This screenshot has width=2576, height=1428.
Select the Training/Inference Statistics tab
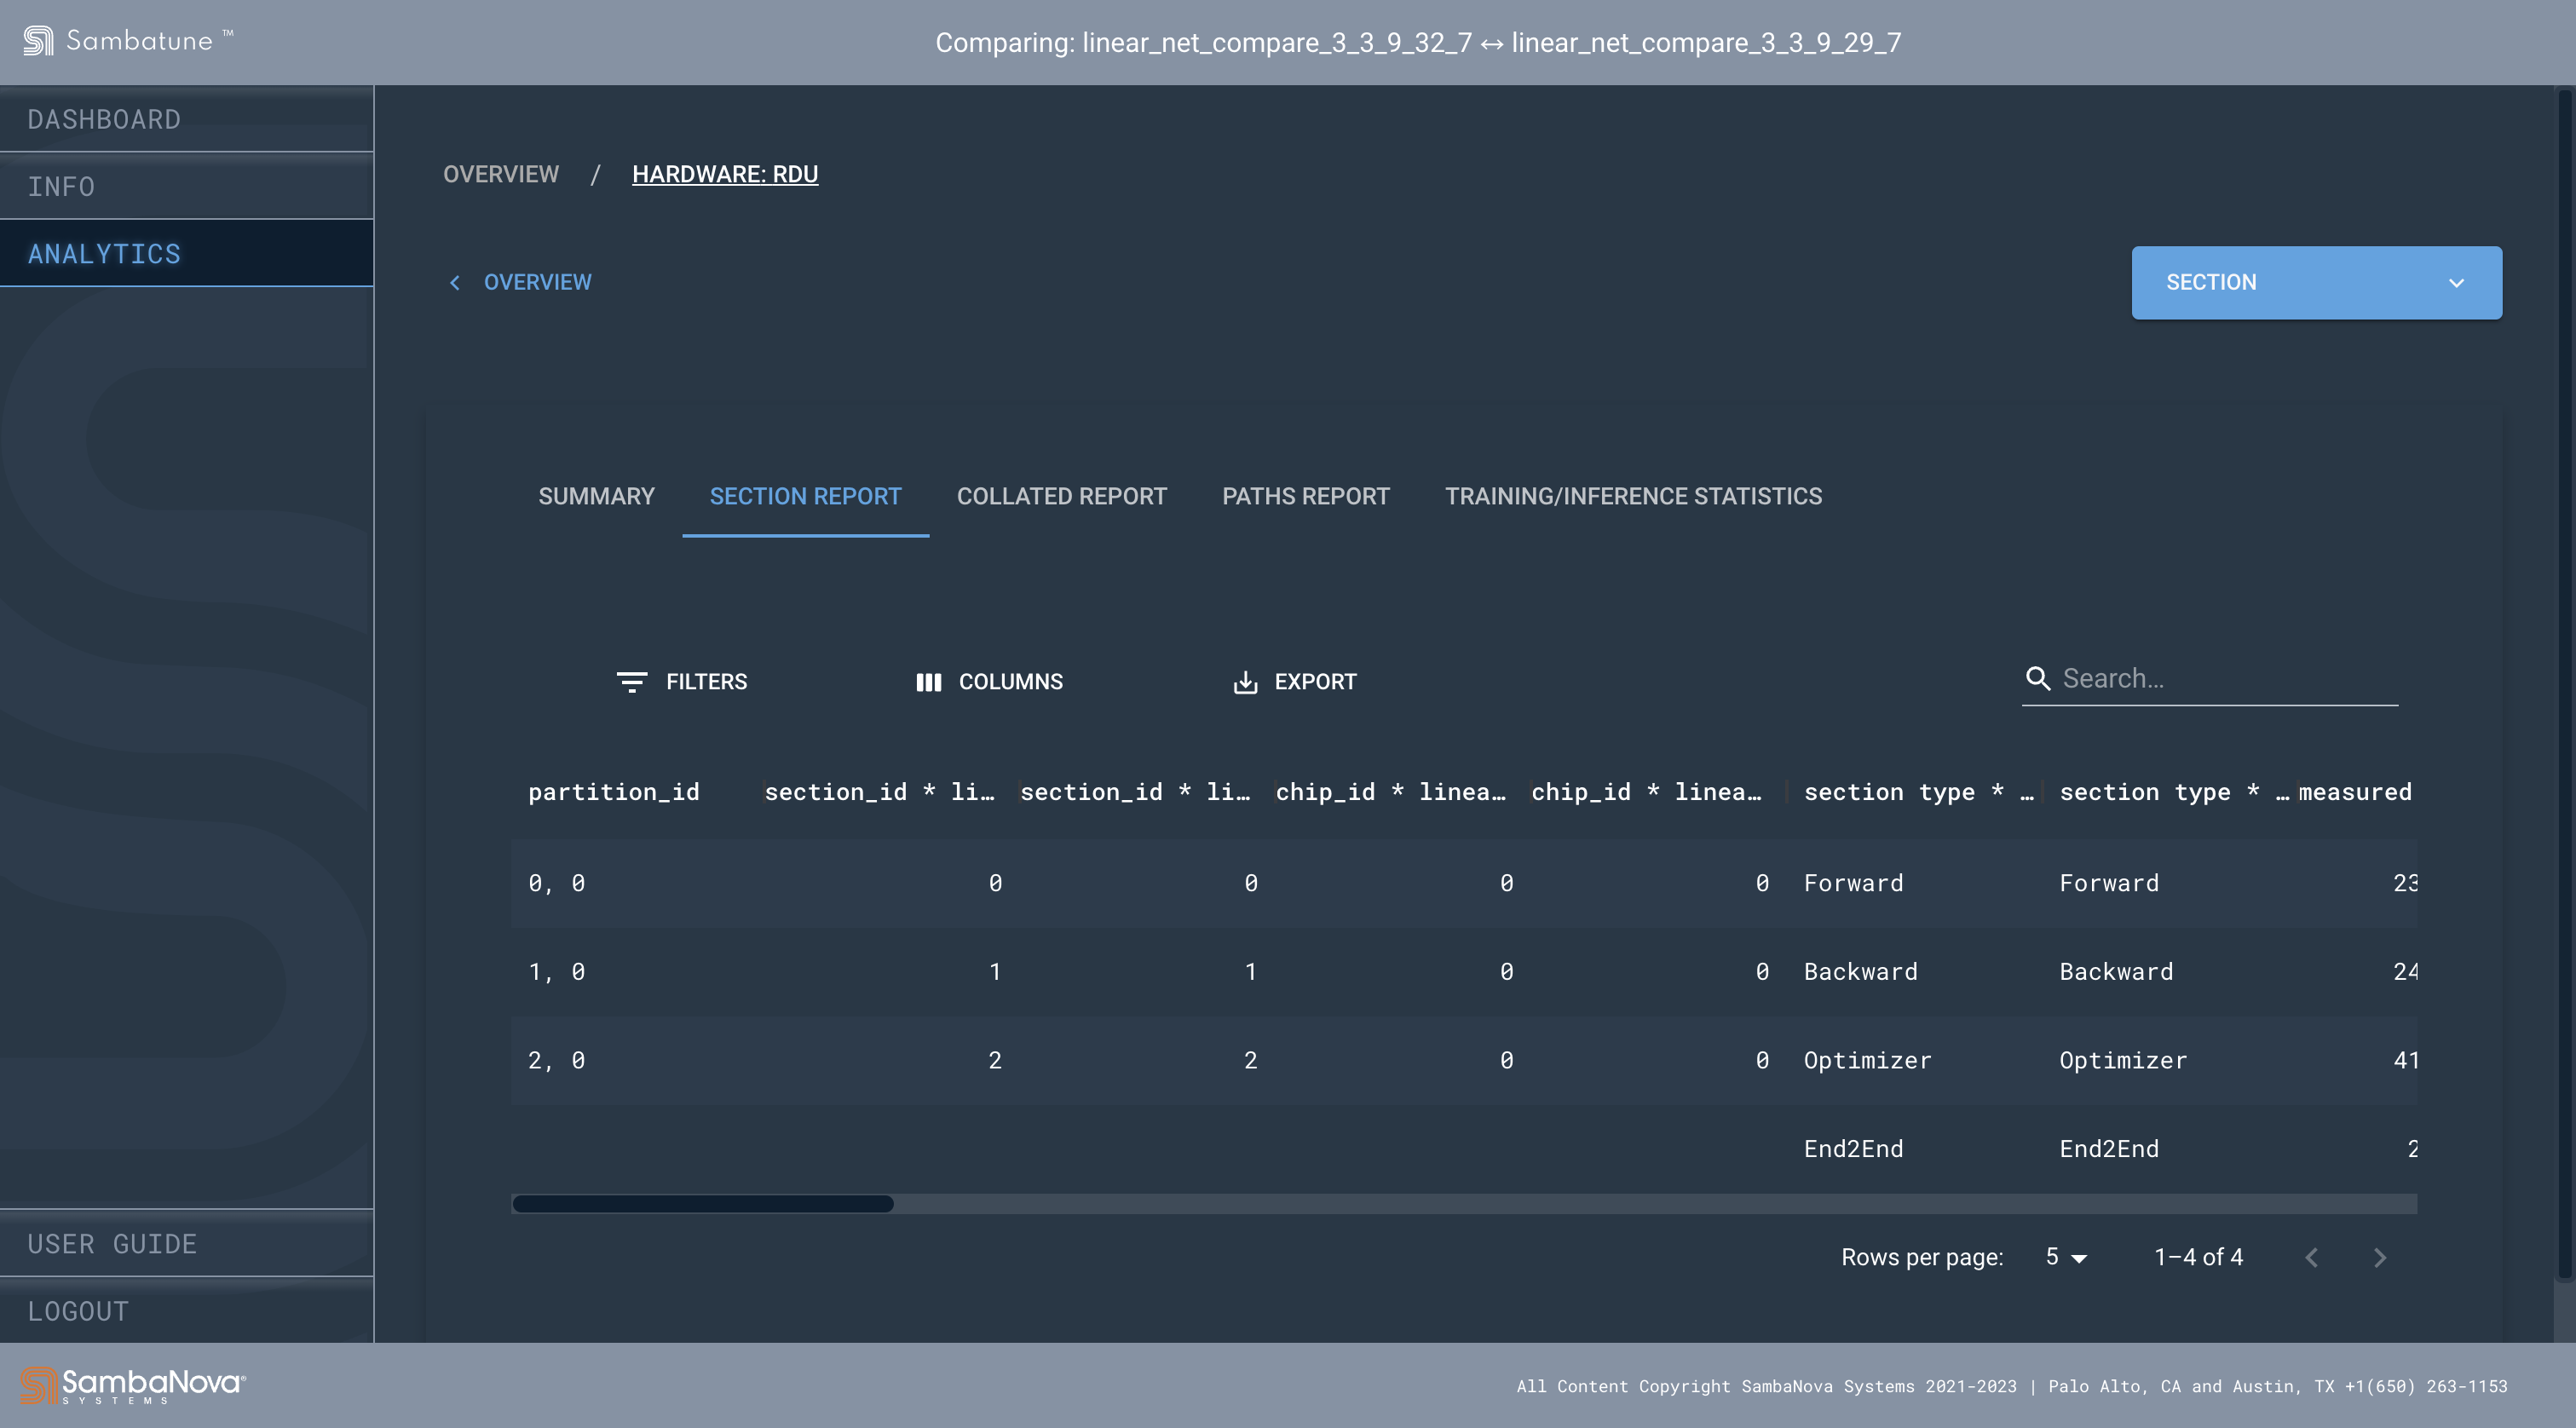tap(1632, 495)
